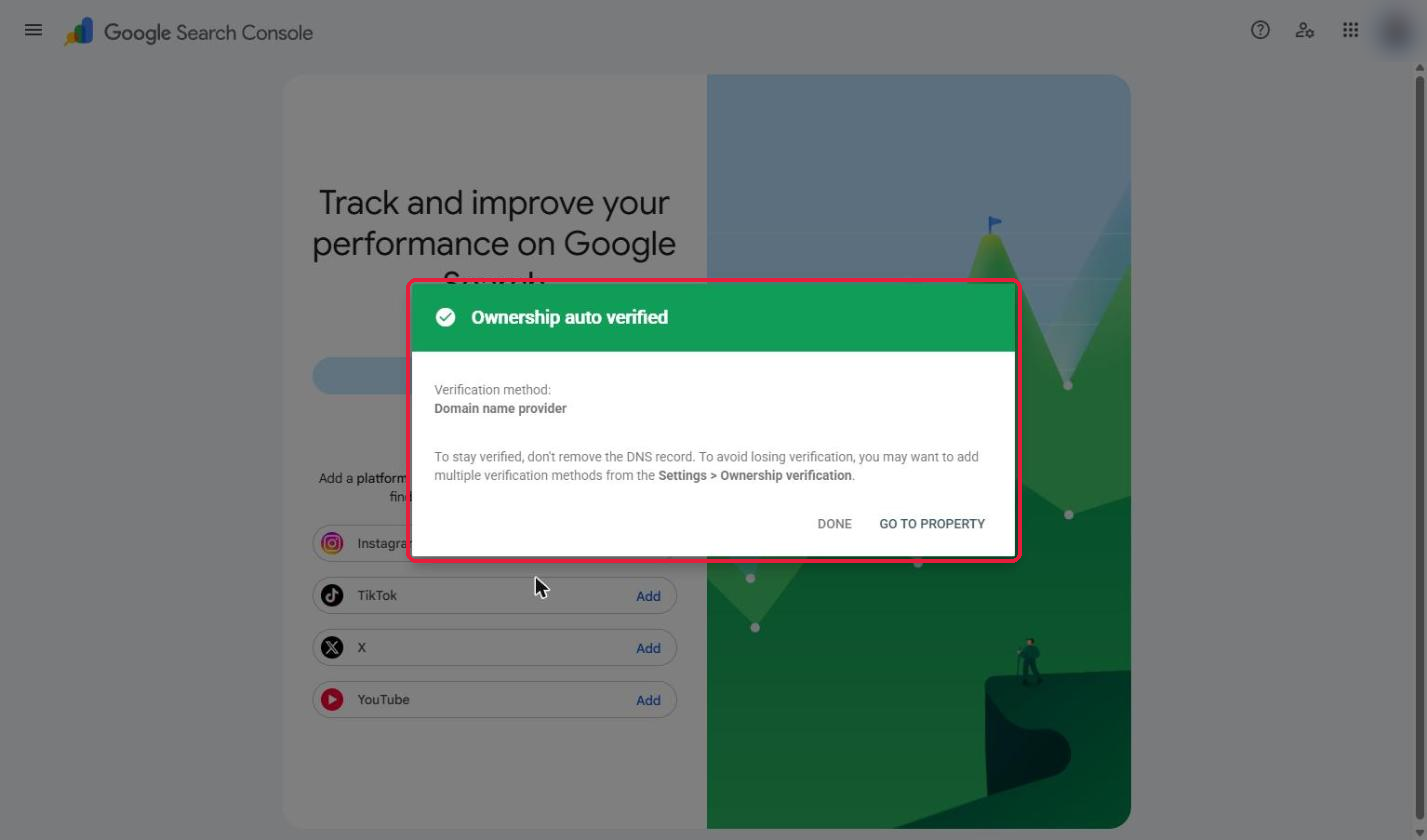Open the hamburger main menu
This screenshot has width=1427, height=840.
pos(33,30)
